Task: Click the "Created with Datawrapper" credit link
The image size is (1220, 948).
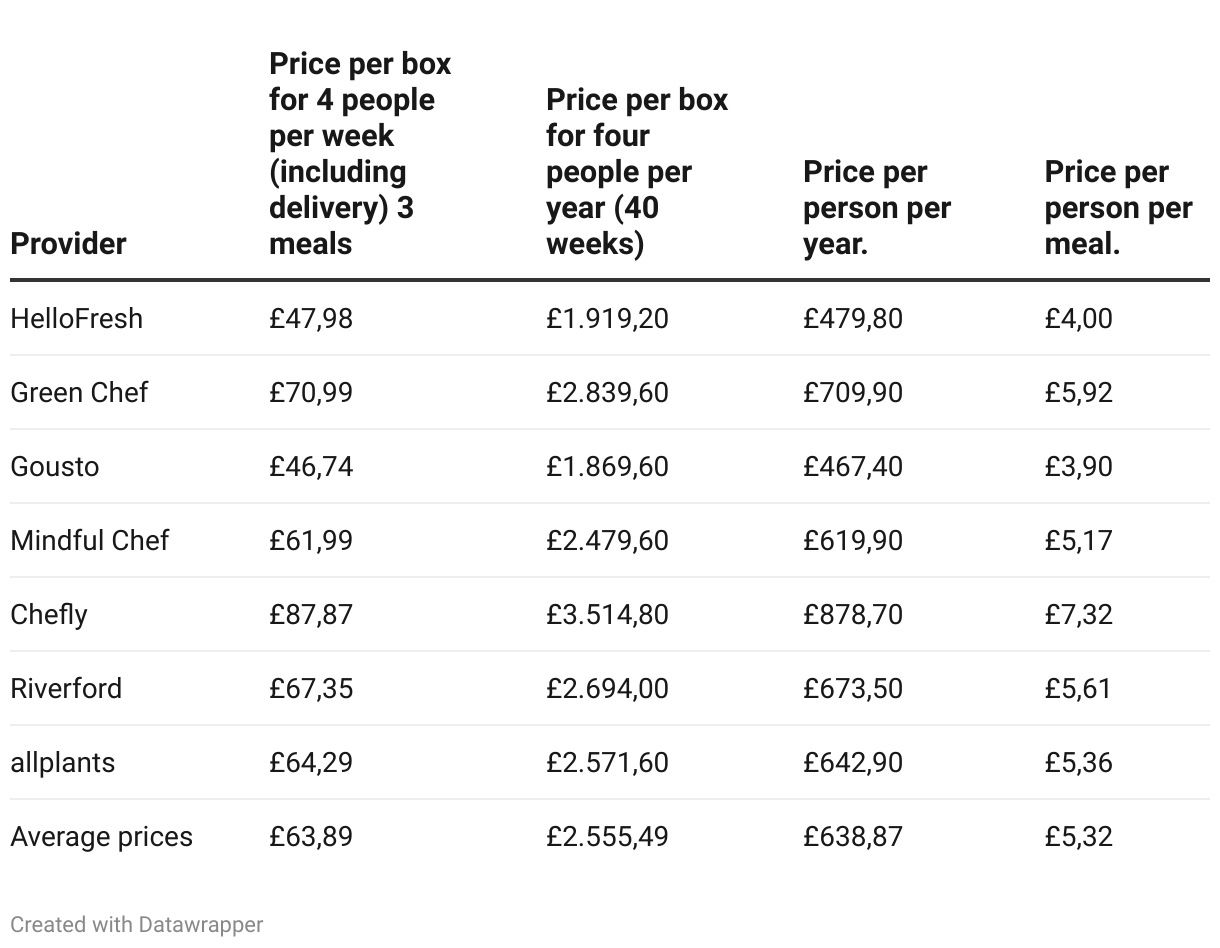Action: pos(137,925)
